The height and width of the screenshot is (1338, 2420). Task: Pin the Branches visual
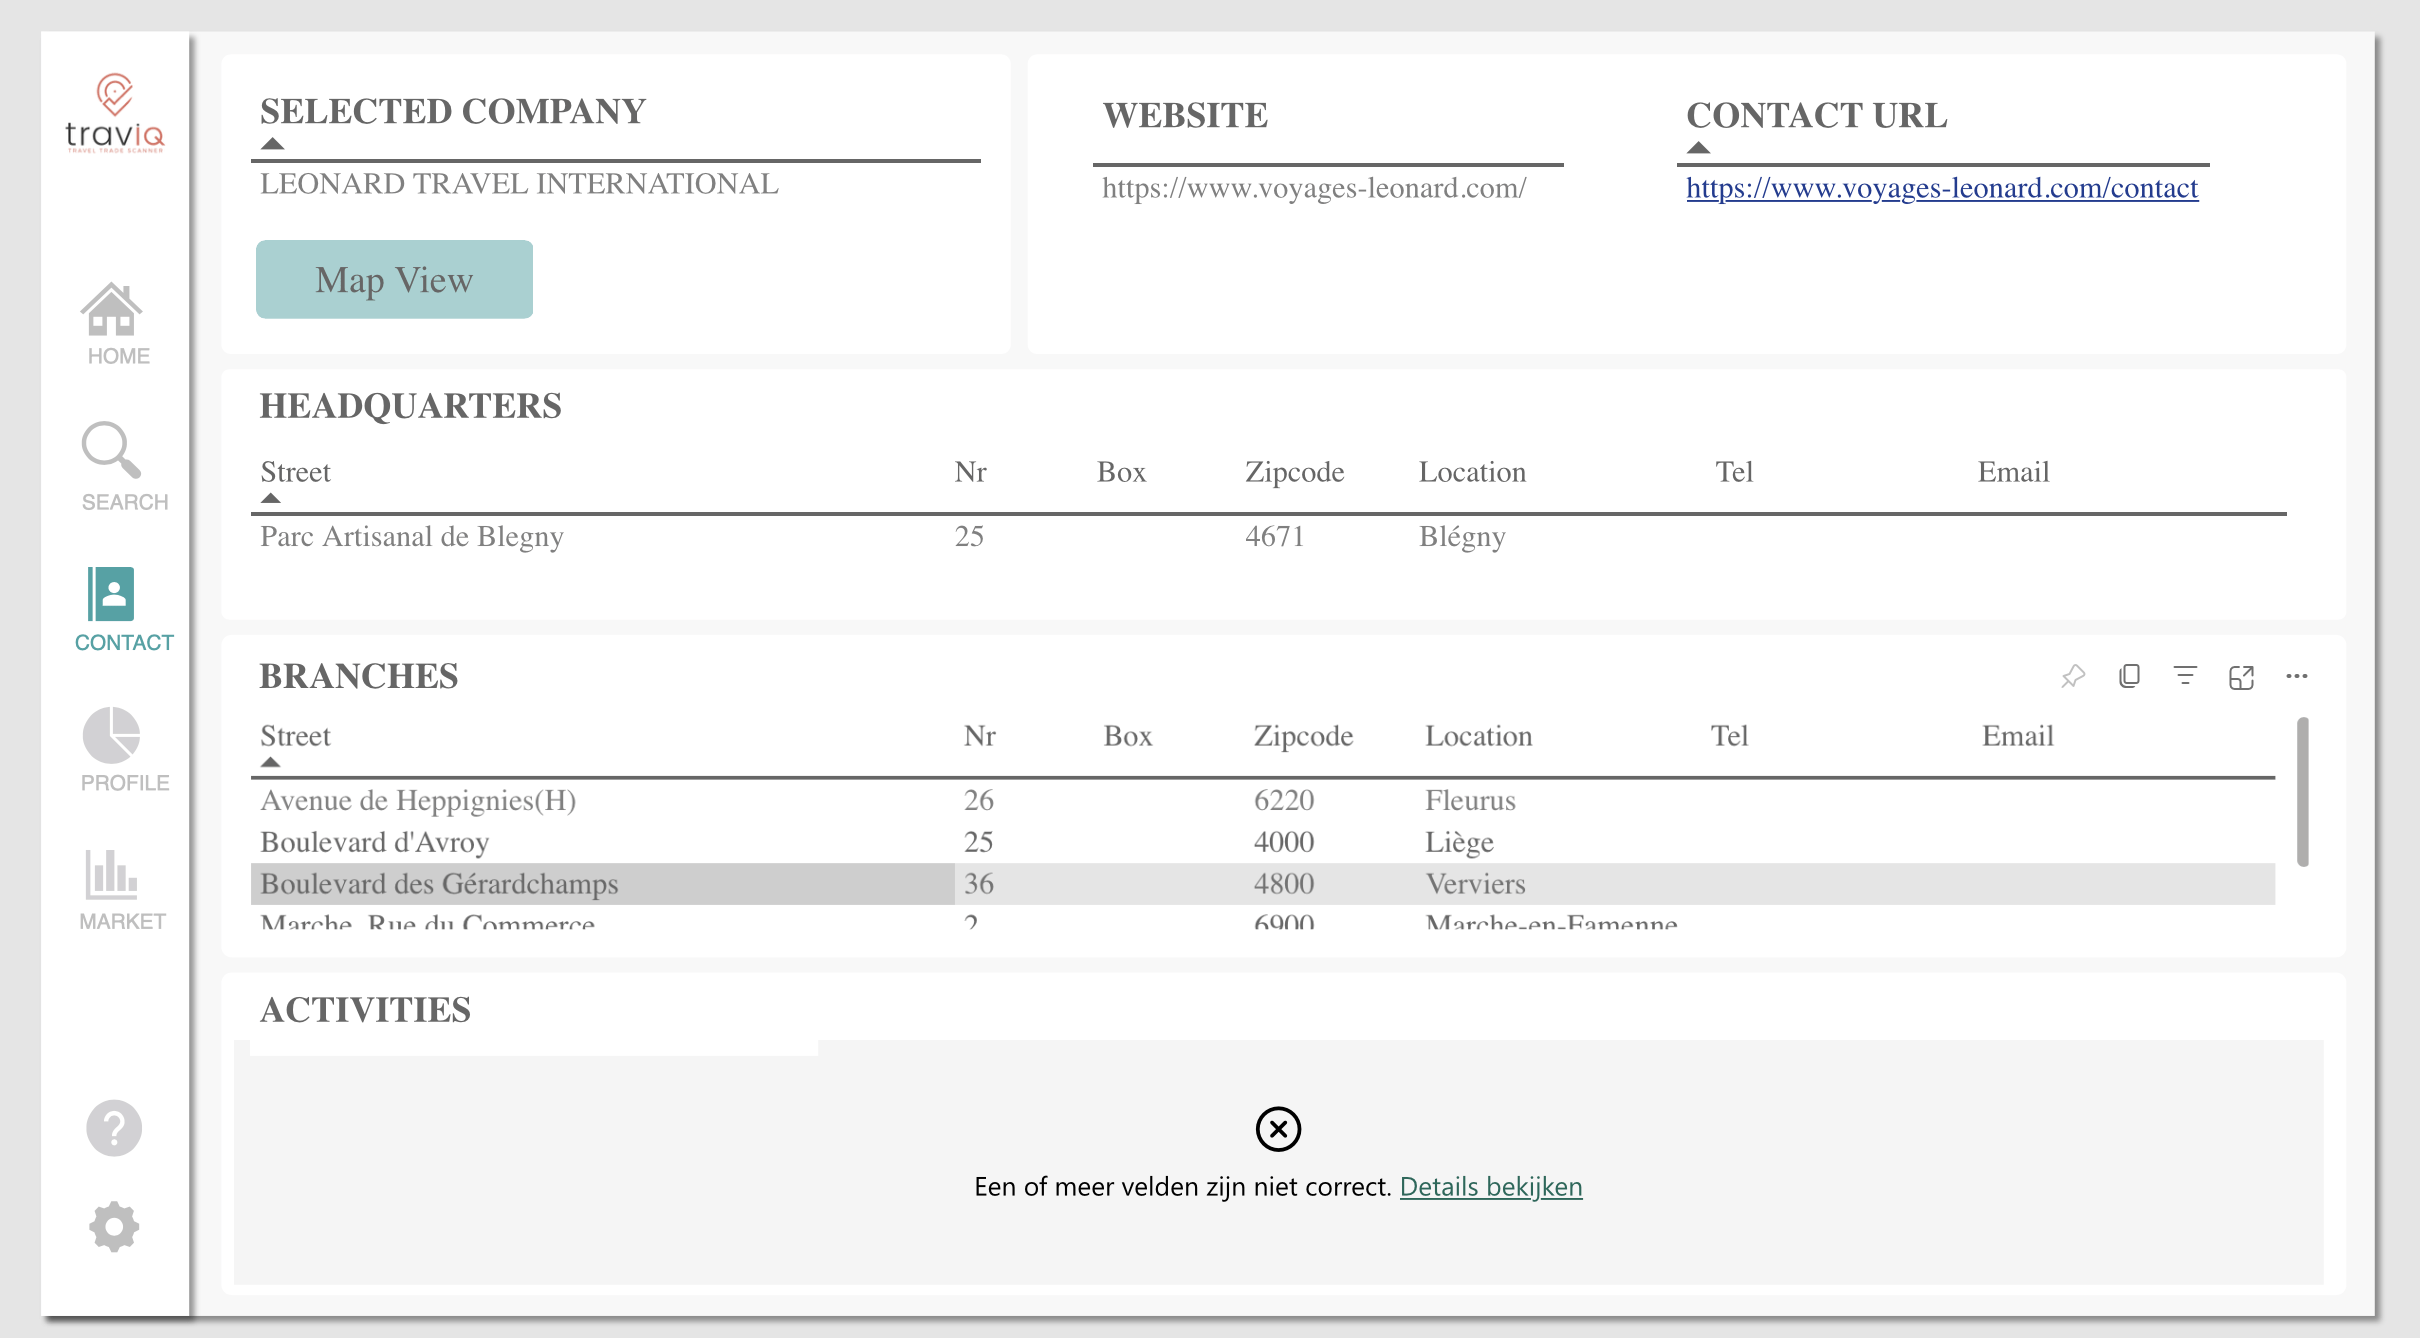[2073, 677]
